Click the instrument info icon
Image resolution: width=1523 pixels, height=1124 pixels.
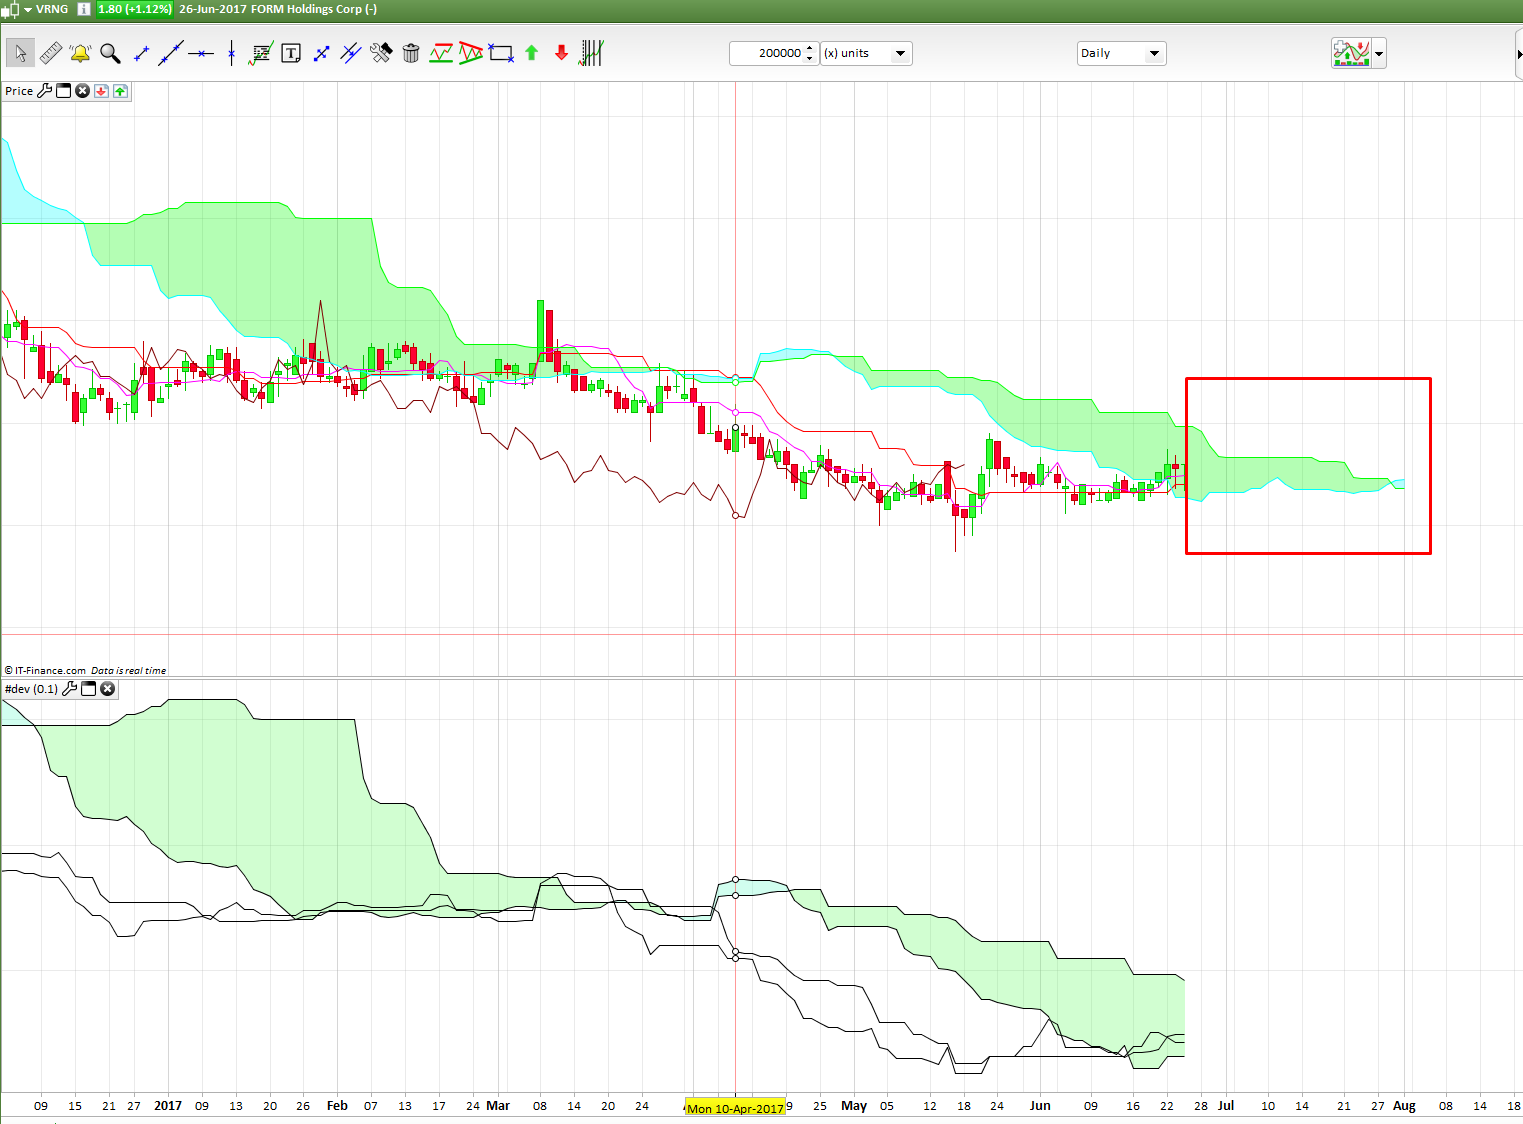click(84, 9)
